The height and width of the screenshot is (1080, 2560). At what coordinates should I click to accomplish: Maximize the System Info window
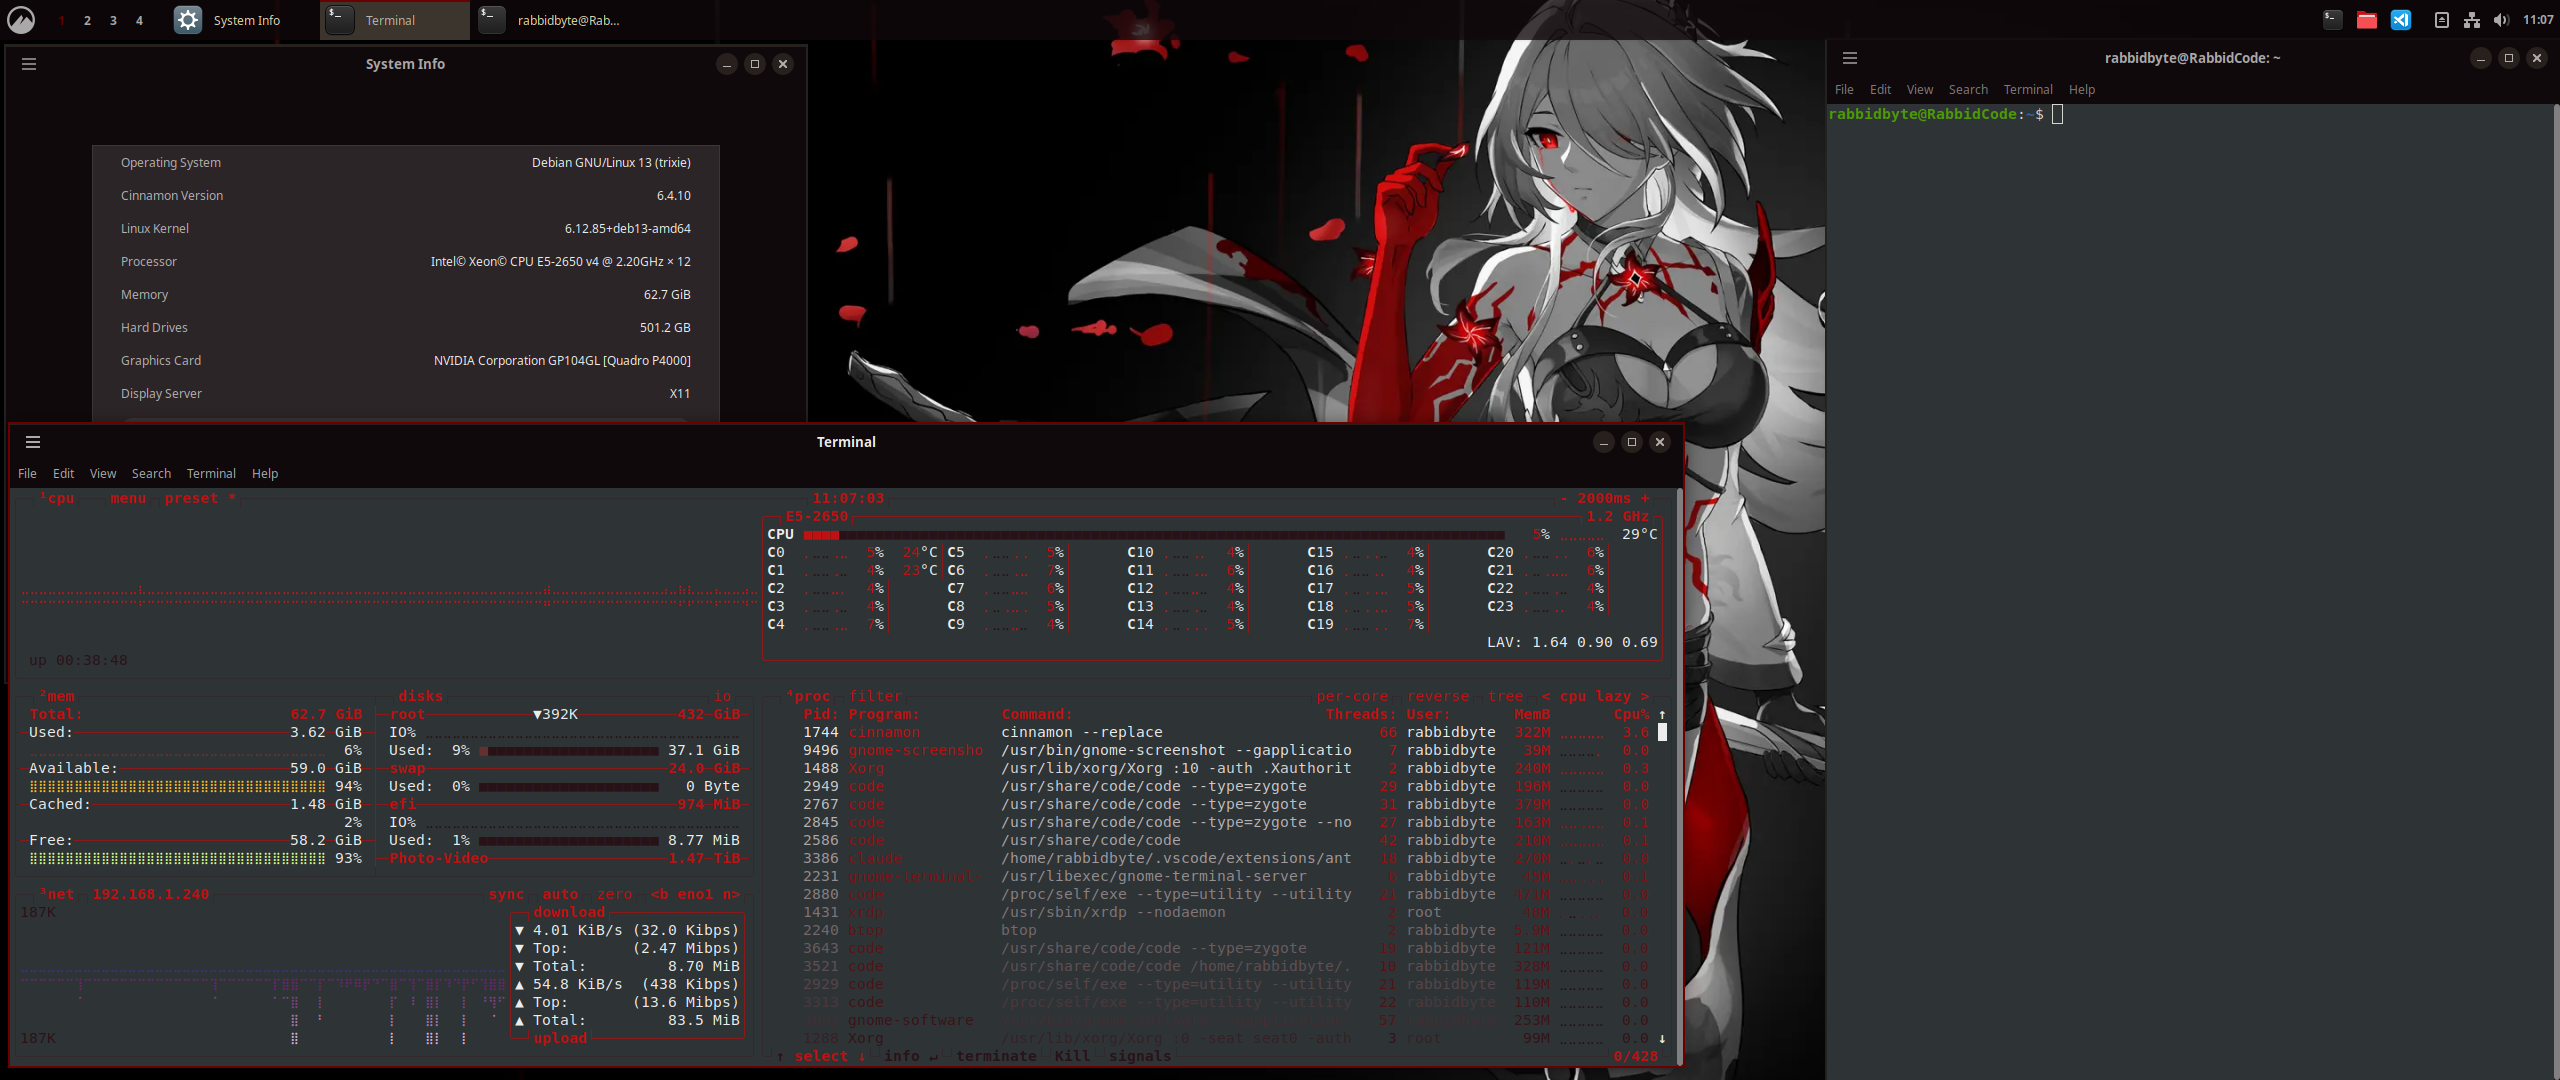tap(755, 64)
